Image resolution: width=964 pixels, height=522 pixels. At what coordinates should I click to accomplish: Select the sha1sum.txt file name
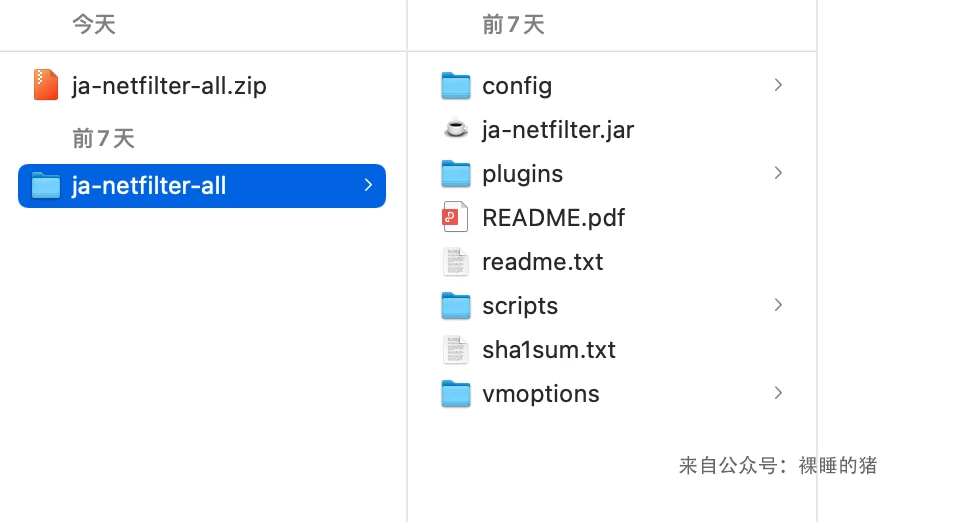click(x=548, y=350)
